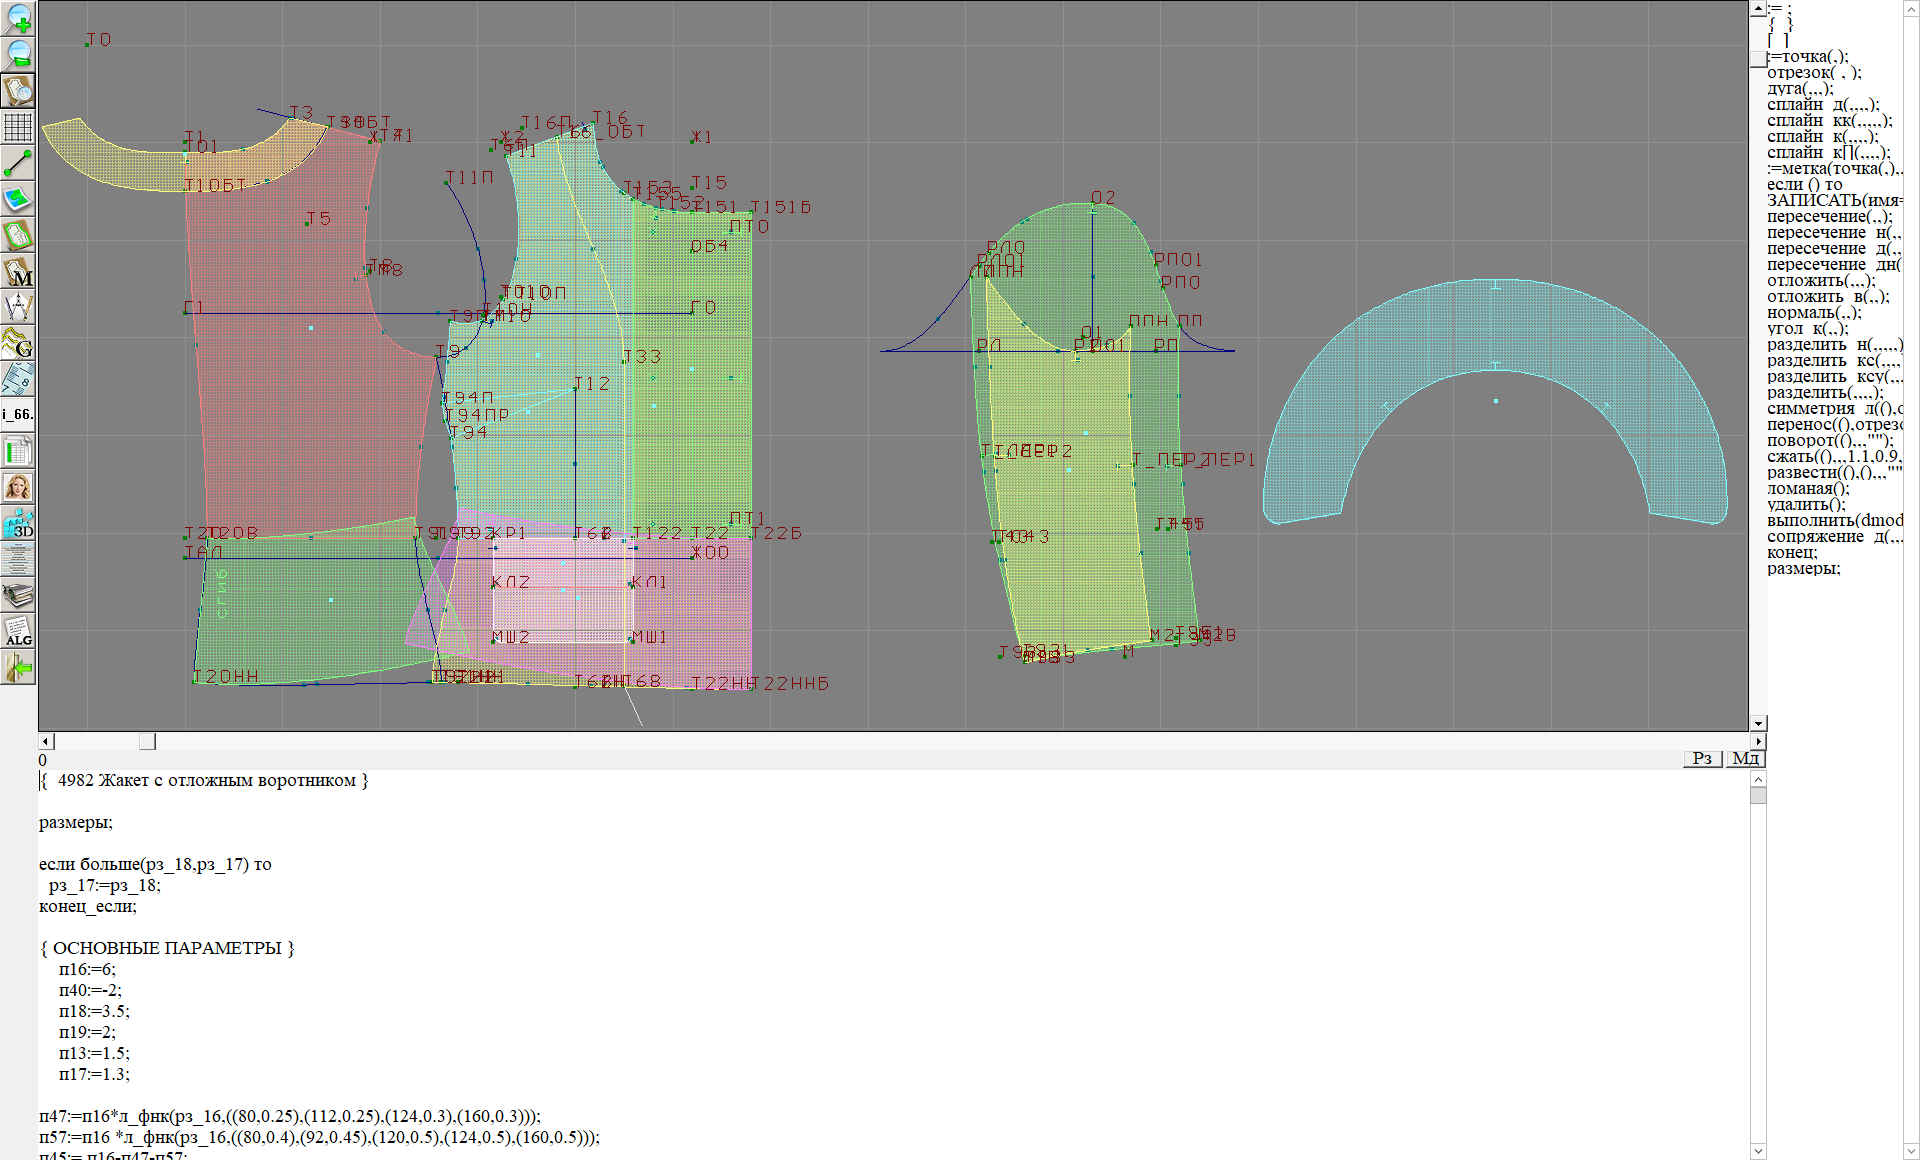Open the pattern pieces M icon
Screen dimensions: 1920x1160
point(18,272)
